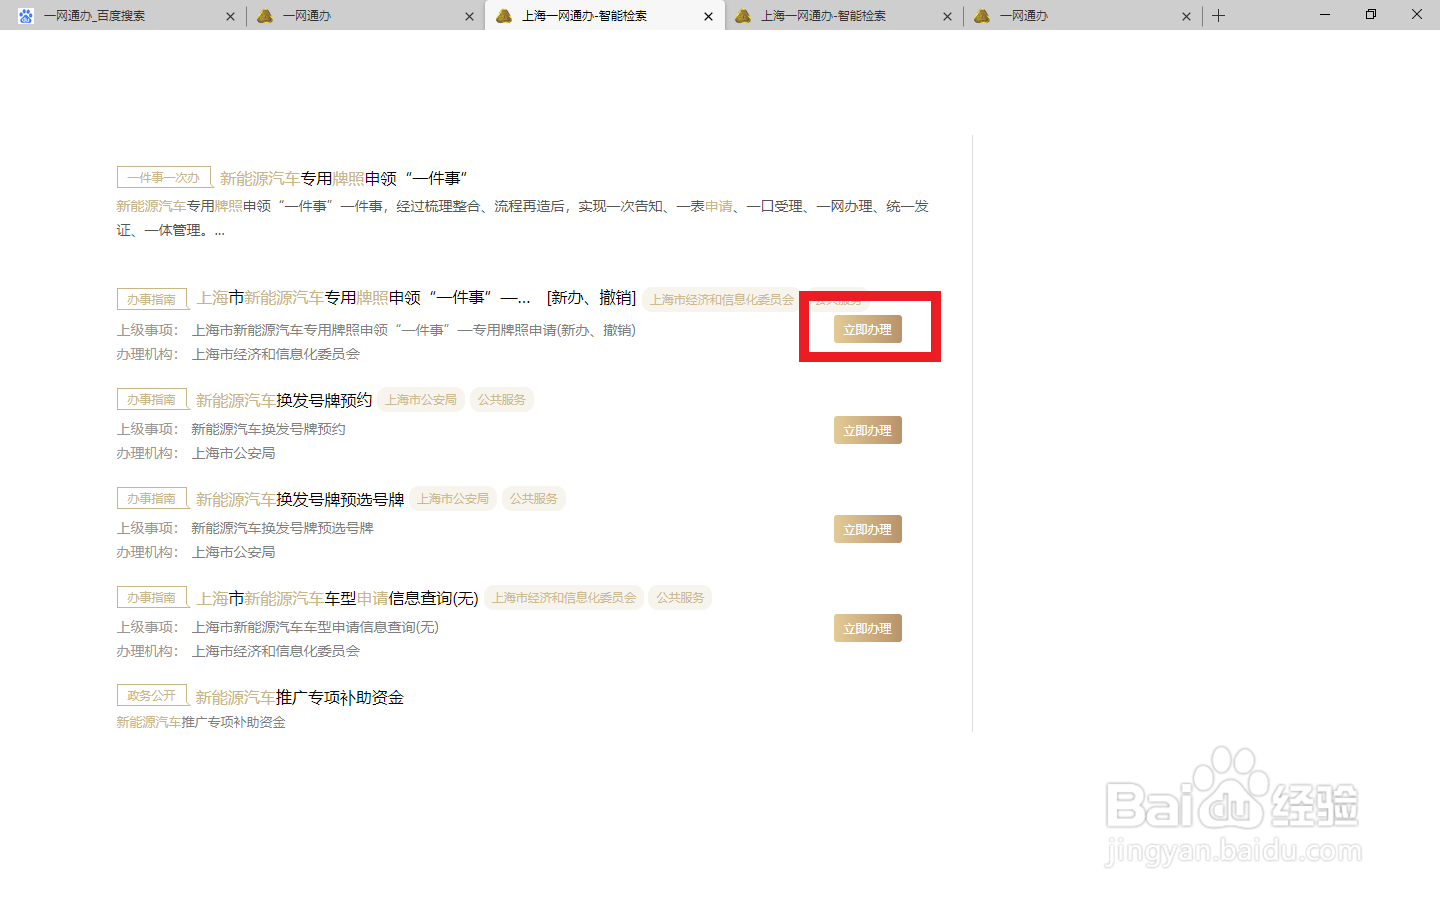1440x900 pixels.
Task: Click the Baidu favicon on the first tab
Action: point(25,15)
